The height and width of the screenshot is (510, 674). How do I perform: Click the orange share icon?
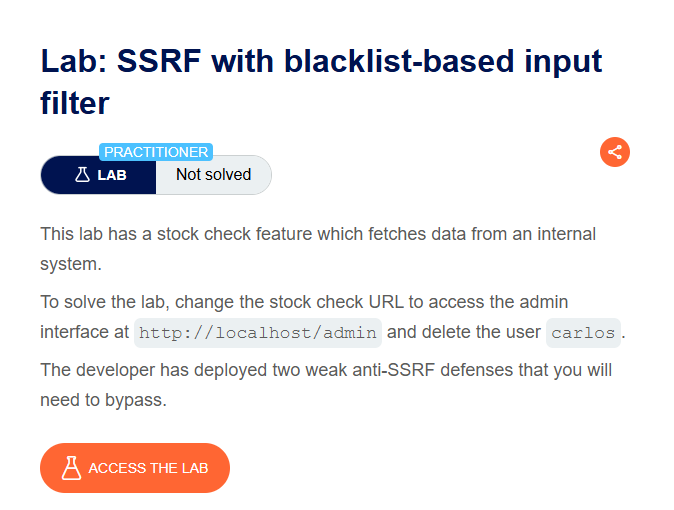click(615, 152)
